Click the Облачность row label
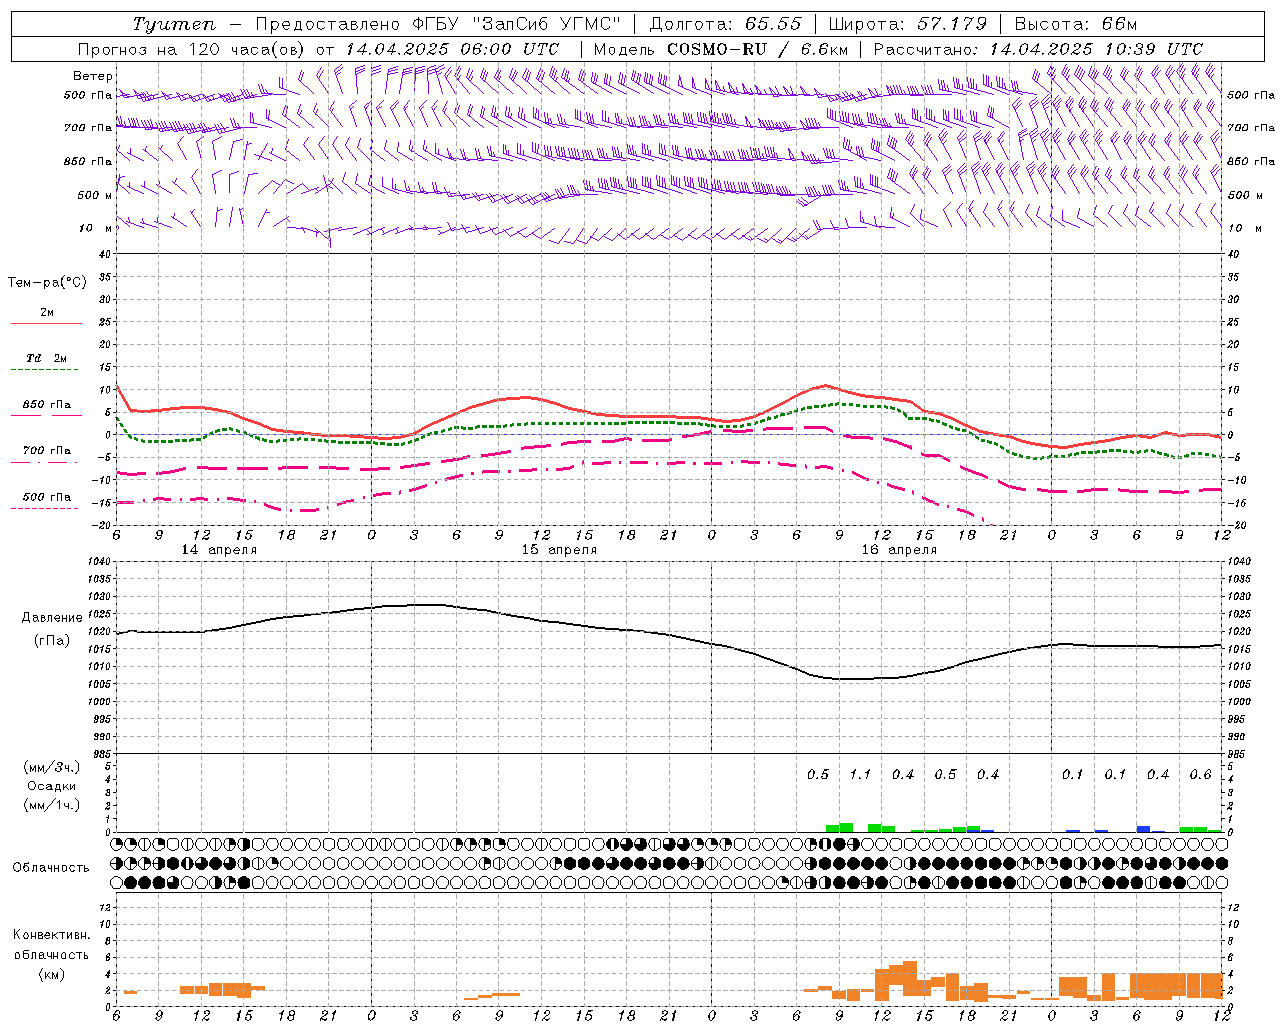This screenshot has height=1024, width=1280. (x=51, y=868)
